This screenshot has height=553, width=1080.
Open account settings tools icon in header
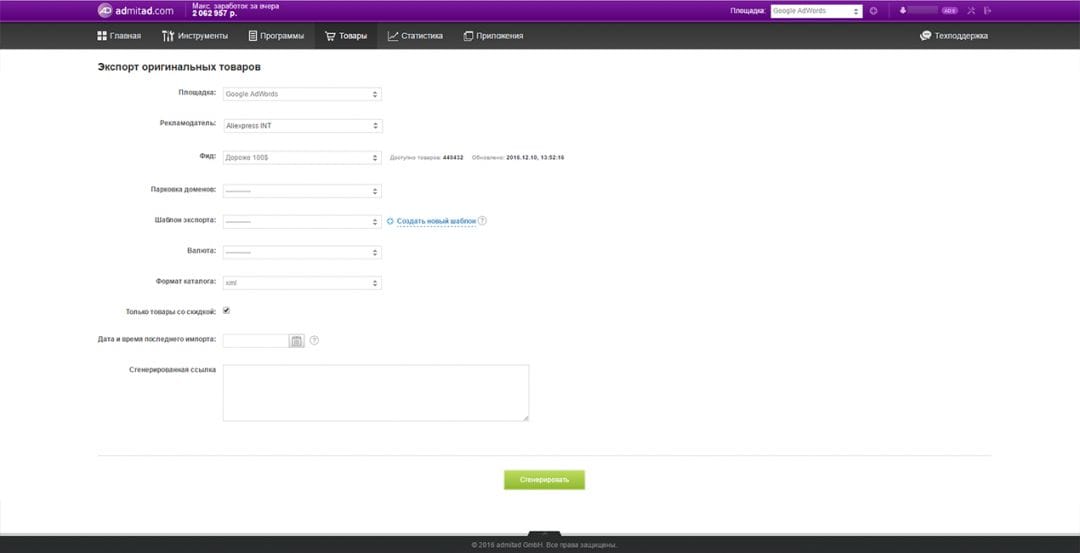click(x=971, y=10)
